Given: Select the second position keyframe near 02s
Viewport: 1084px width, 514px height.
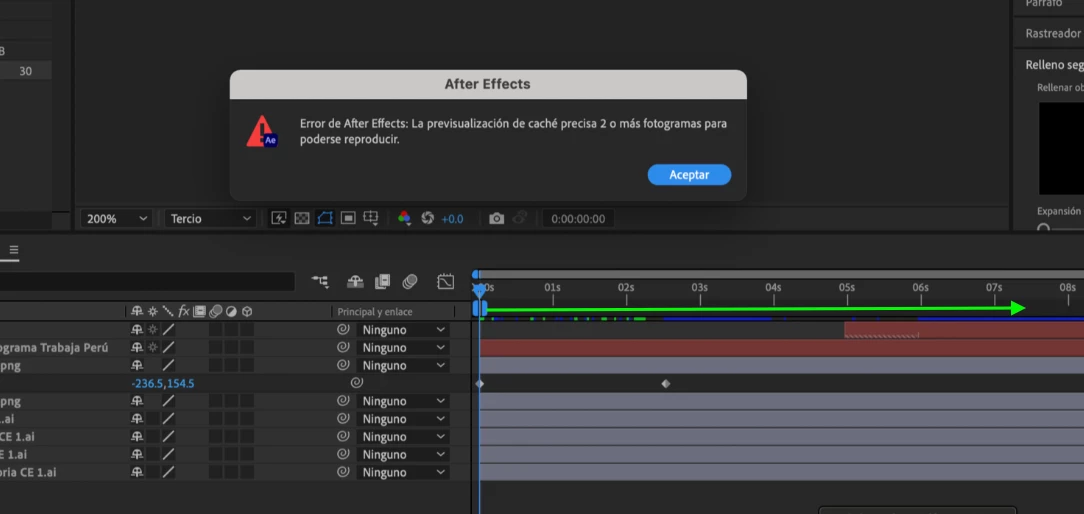Looking at the screenshot, I should [666, 383].
